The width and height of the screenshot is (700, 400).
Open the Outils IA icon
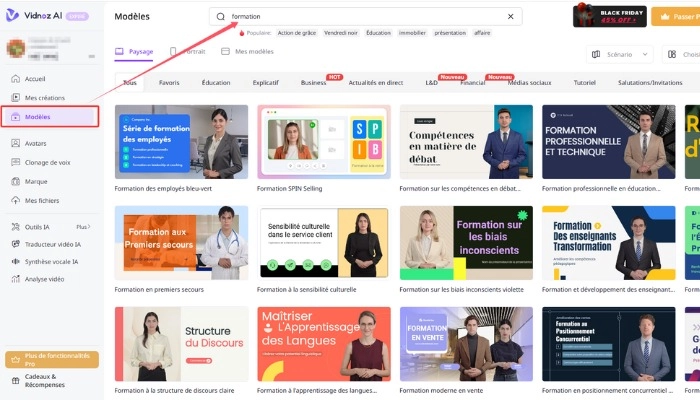click(x=16, y=227)
